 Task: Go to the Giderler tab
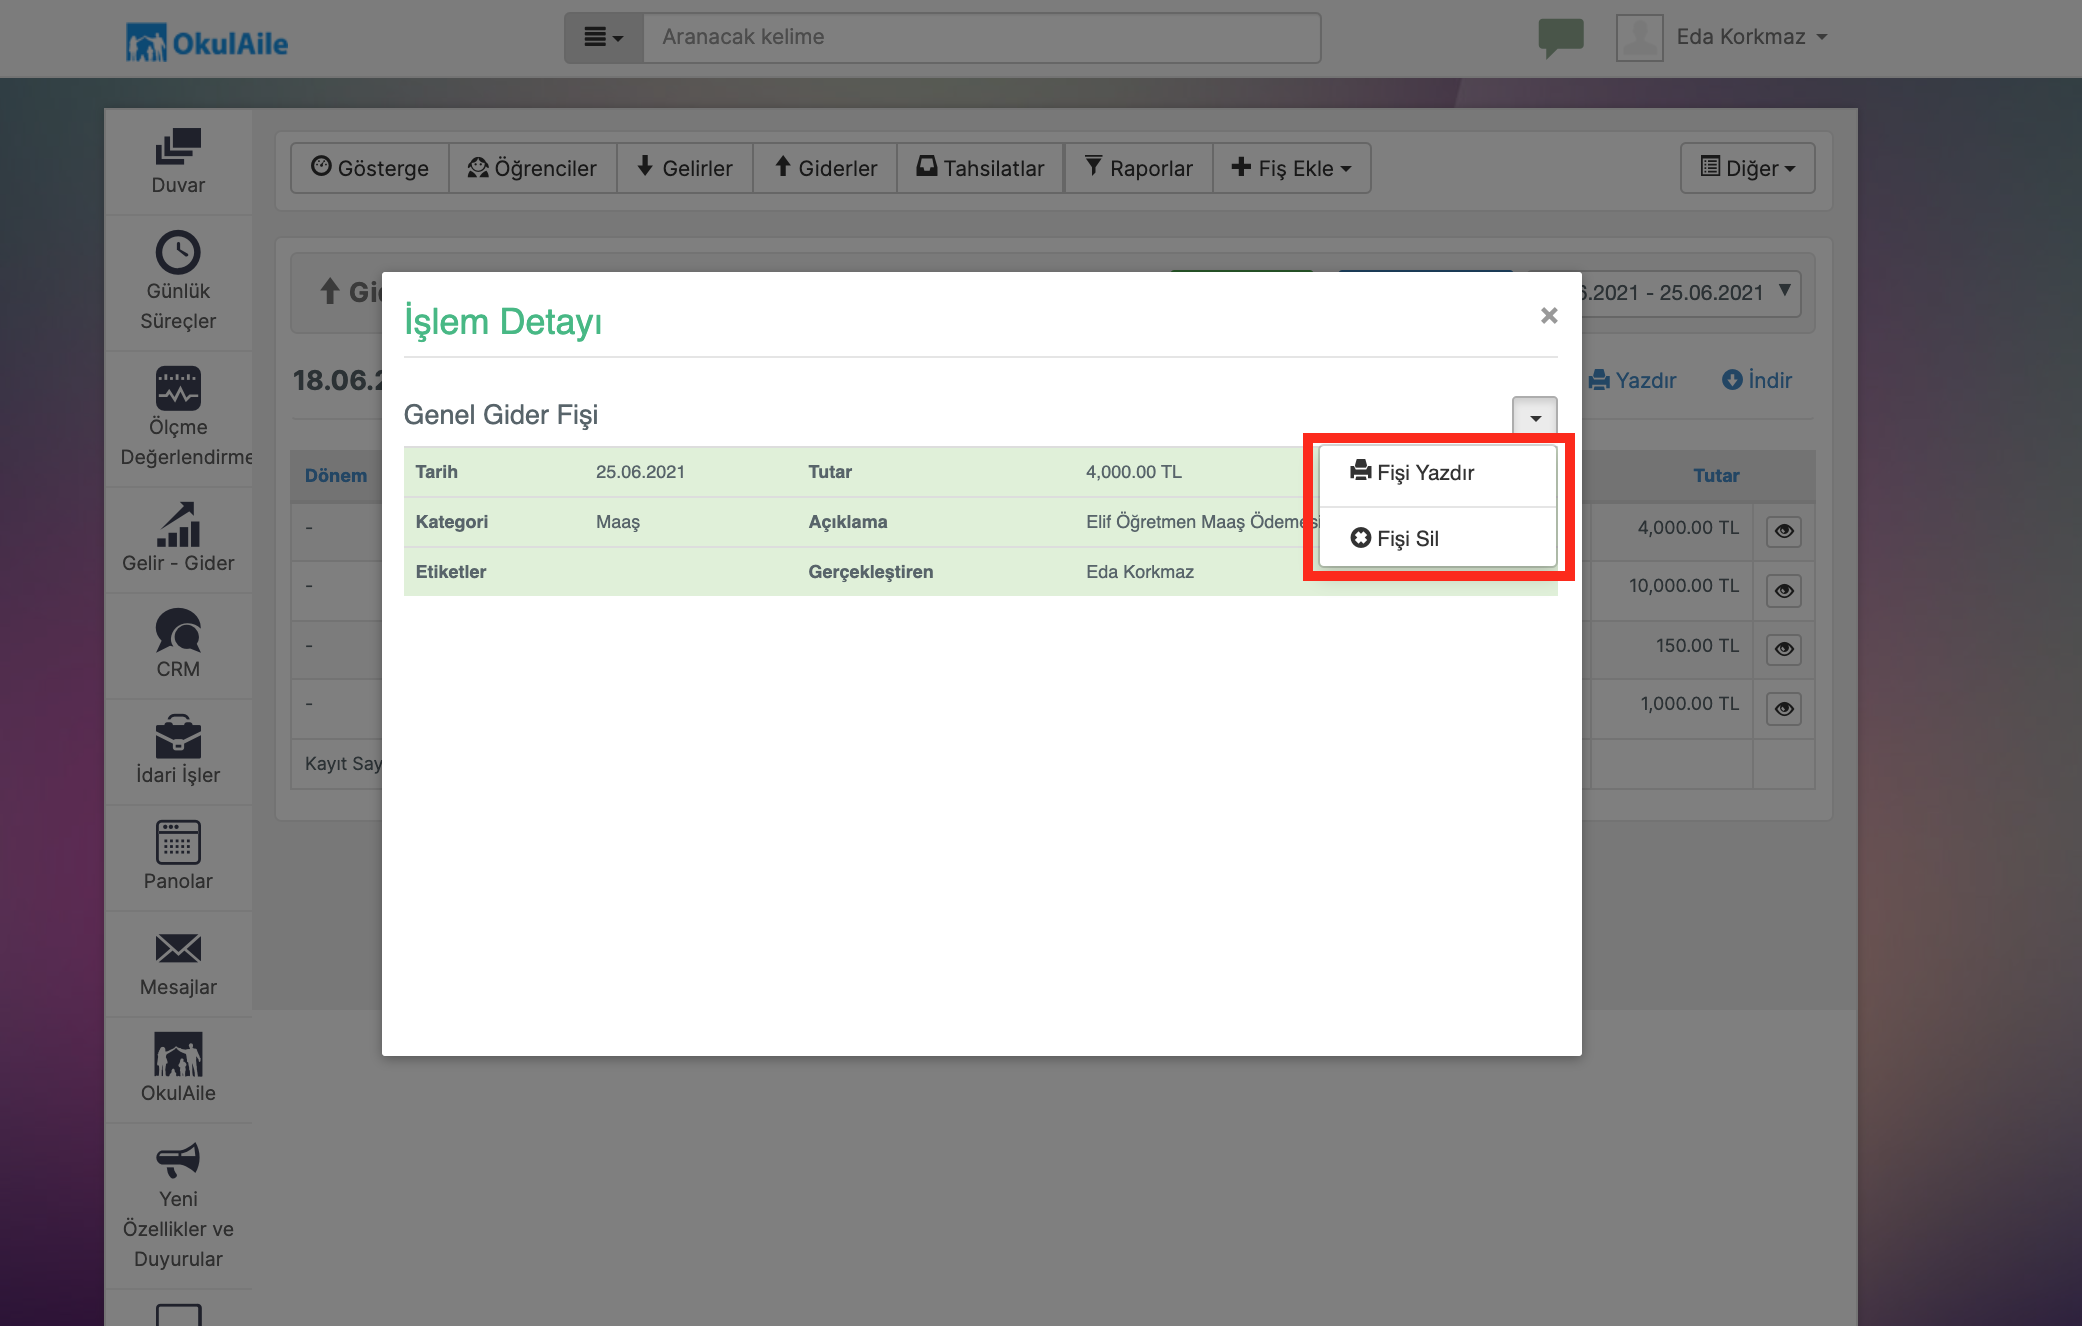[x=825, y=168]
